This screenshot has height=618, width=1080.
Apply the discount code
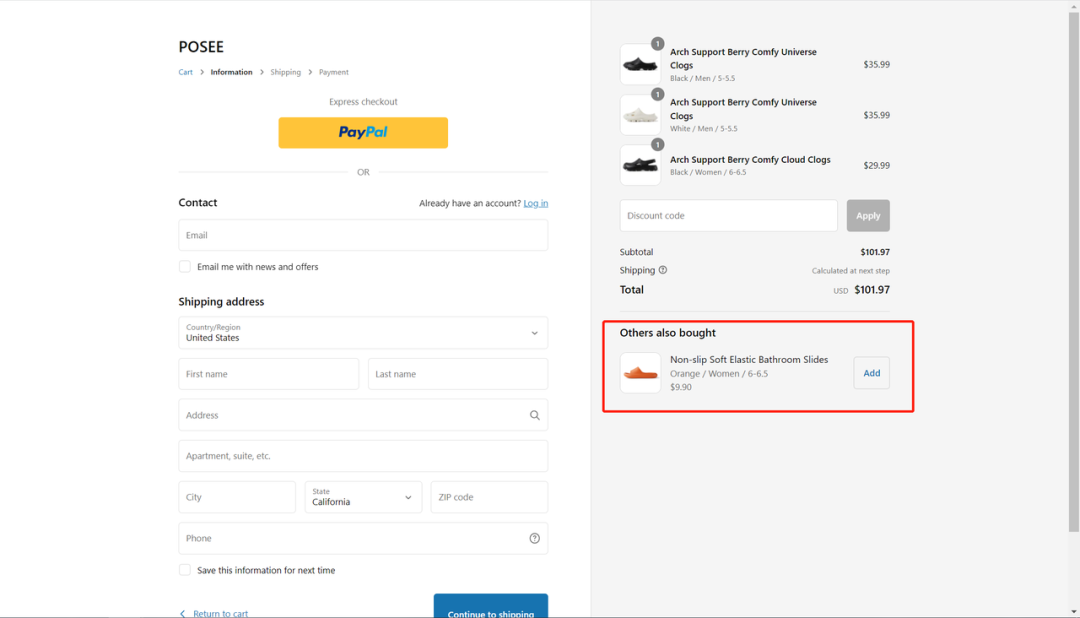click(x=868, y=216)
